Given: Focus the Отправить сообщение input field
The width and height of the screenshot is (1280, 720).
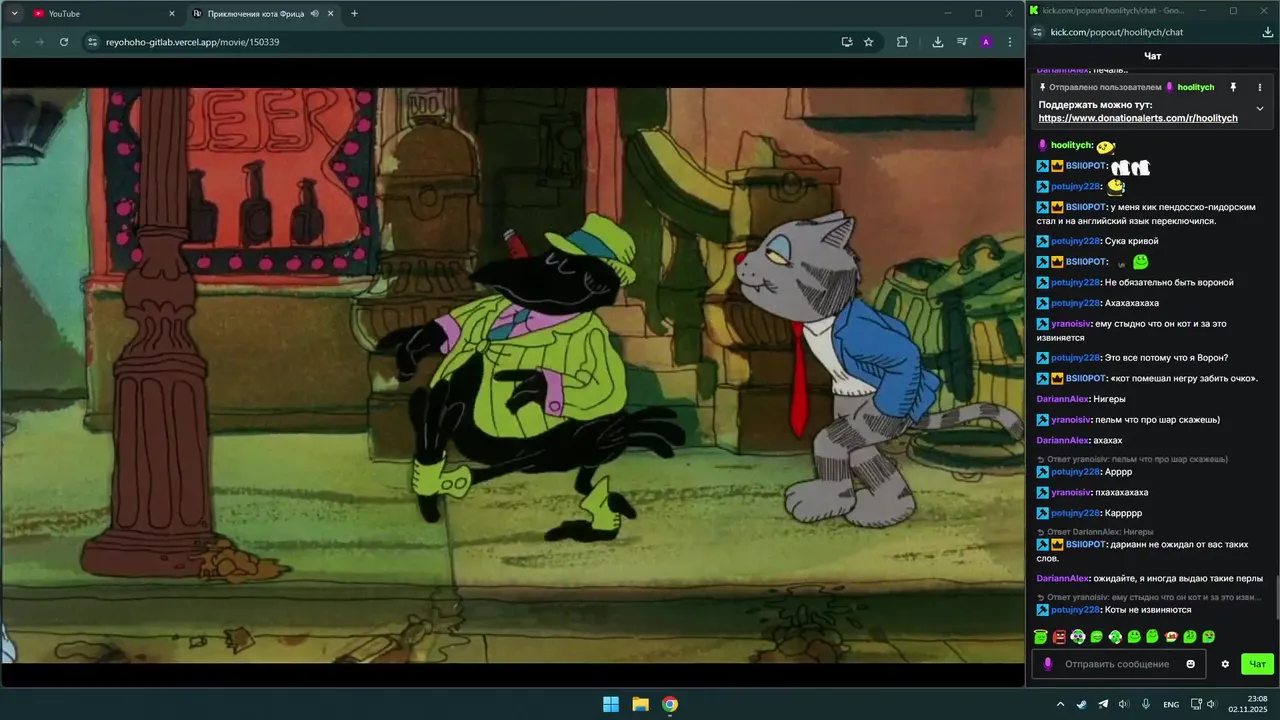Looking at the screenshot, I should click(1119, 664).
